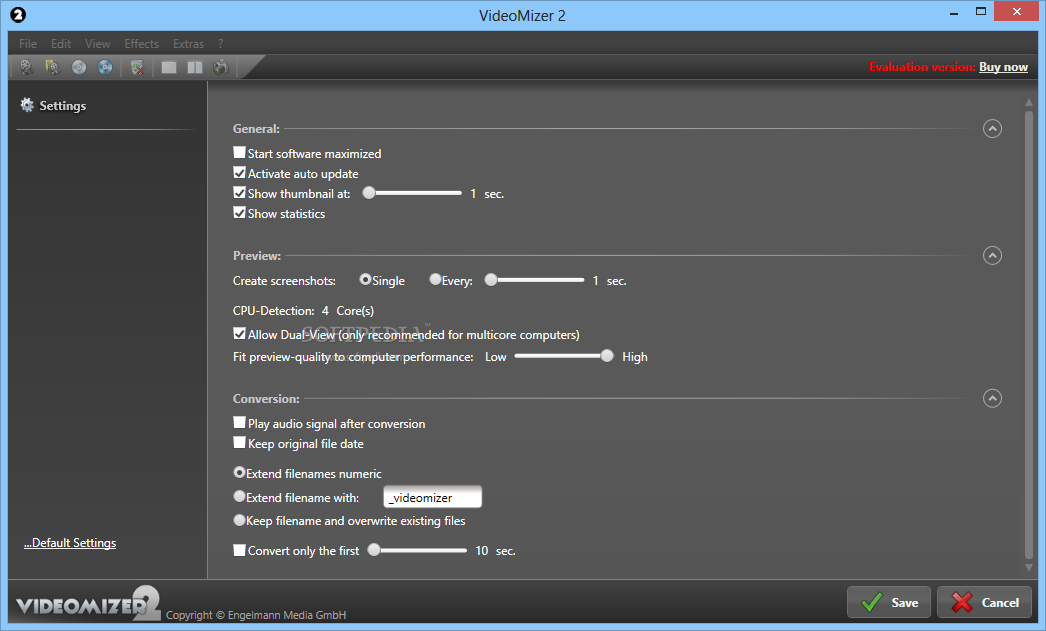Select the Single screenshot radio button
Screen dimensions: 1046x631
(x=365, y=279)
